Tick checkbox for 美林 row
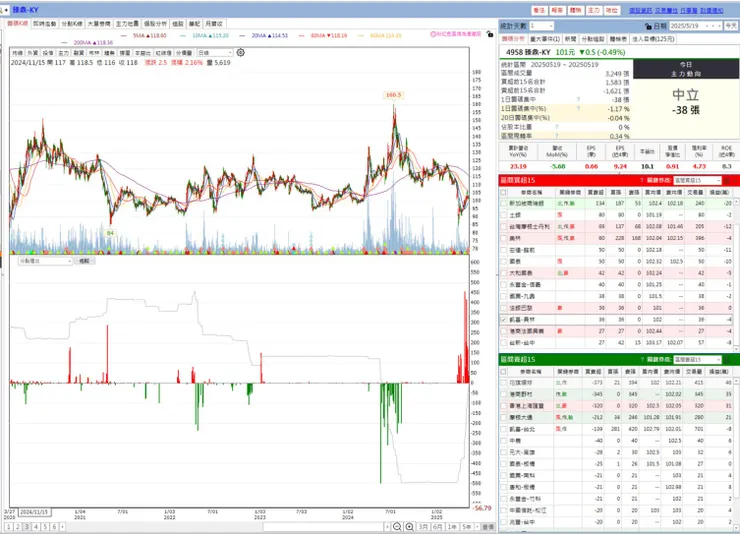This screenshot has height=534, width=740. pos(504,238)
